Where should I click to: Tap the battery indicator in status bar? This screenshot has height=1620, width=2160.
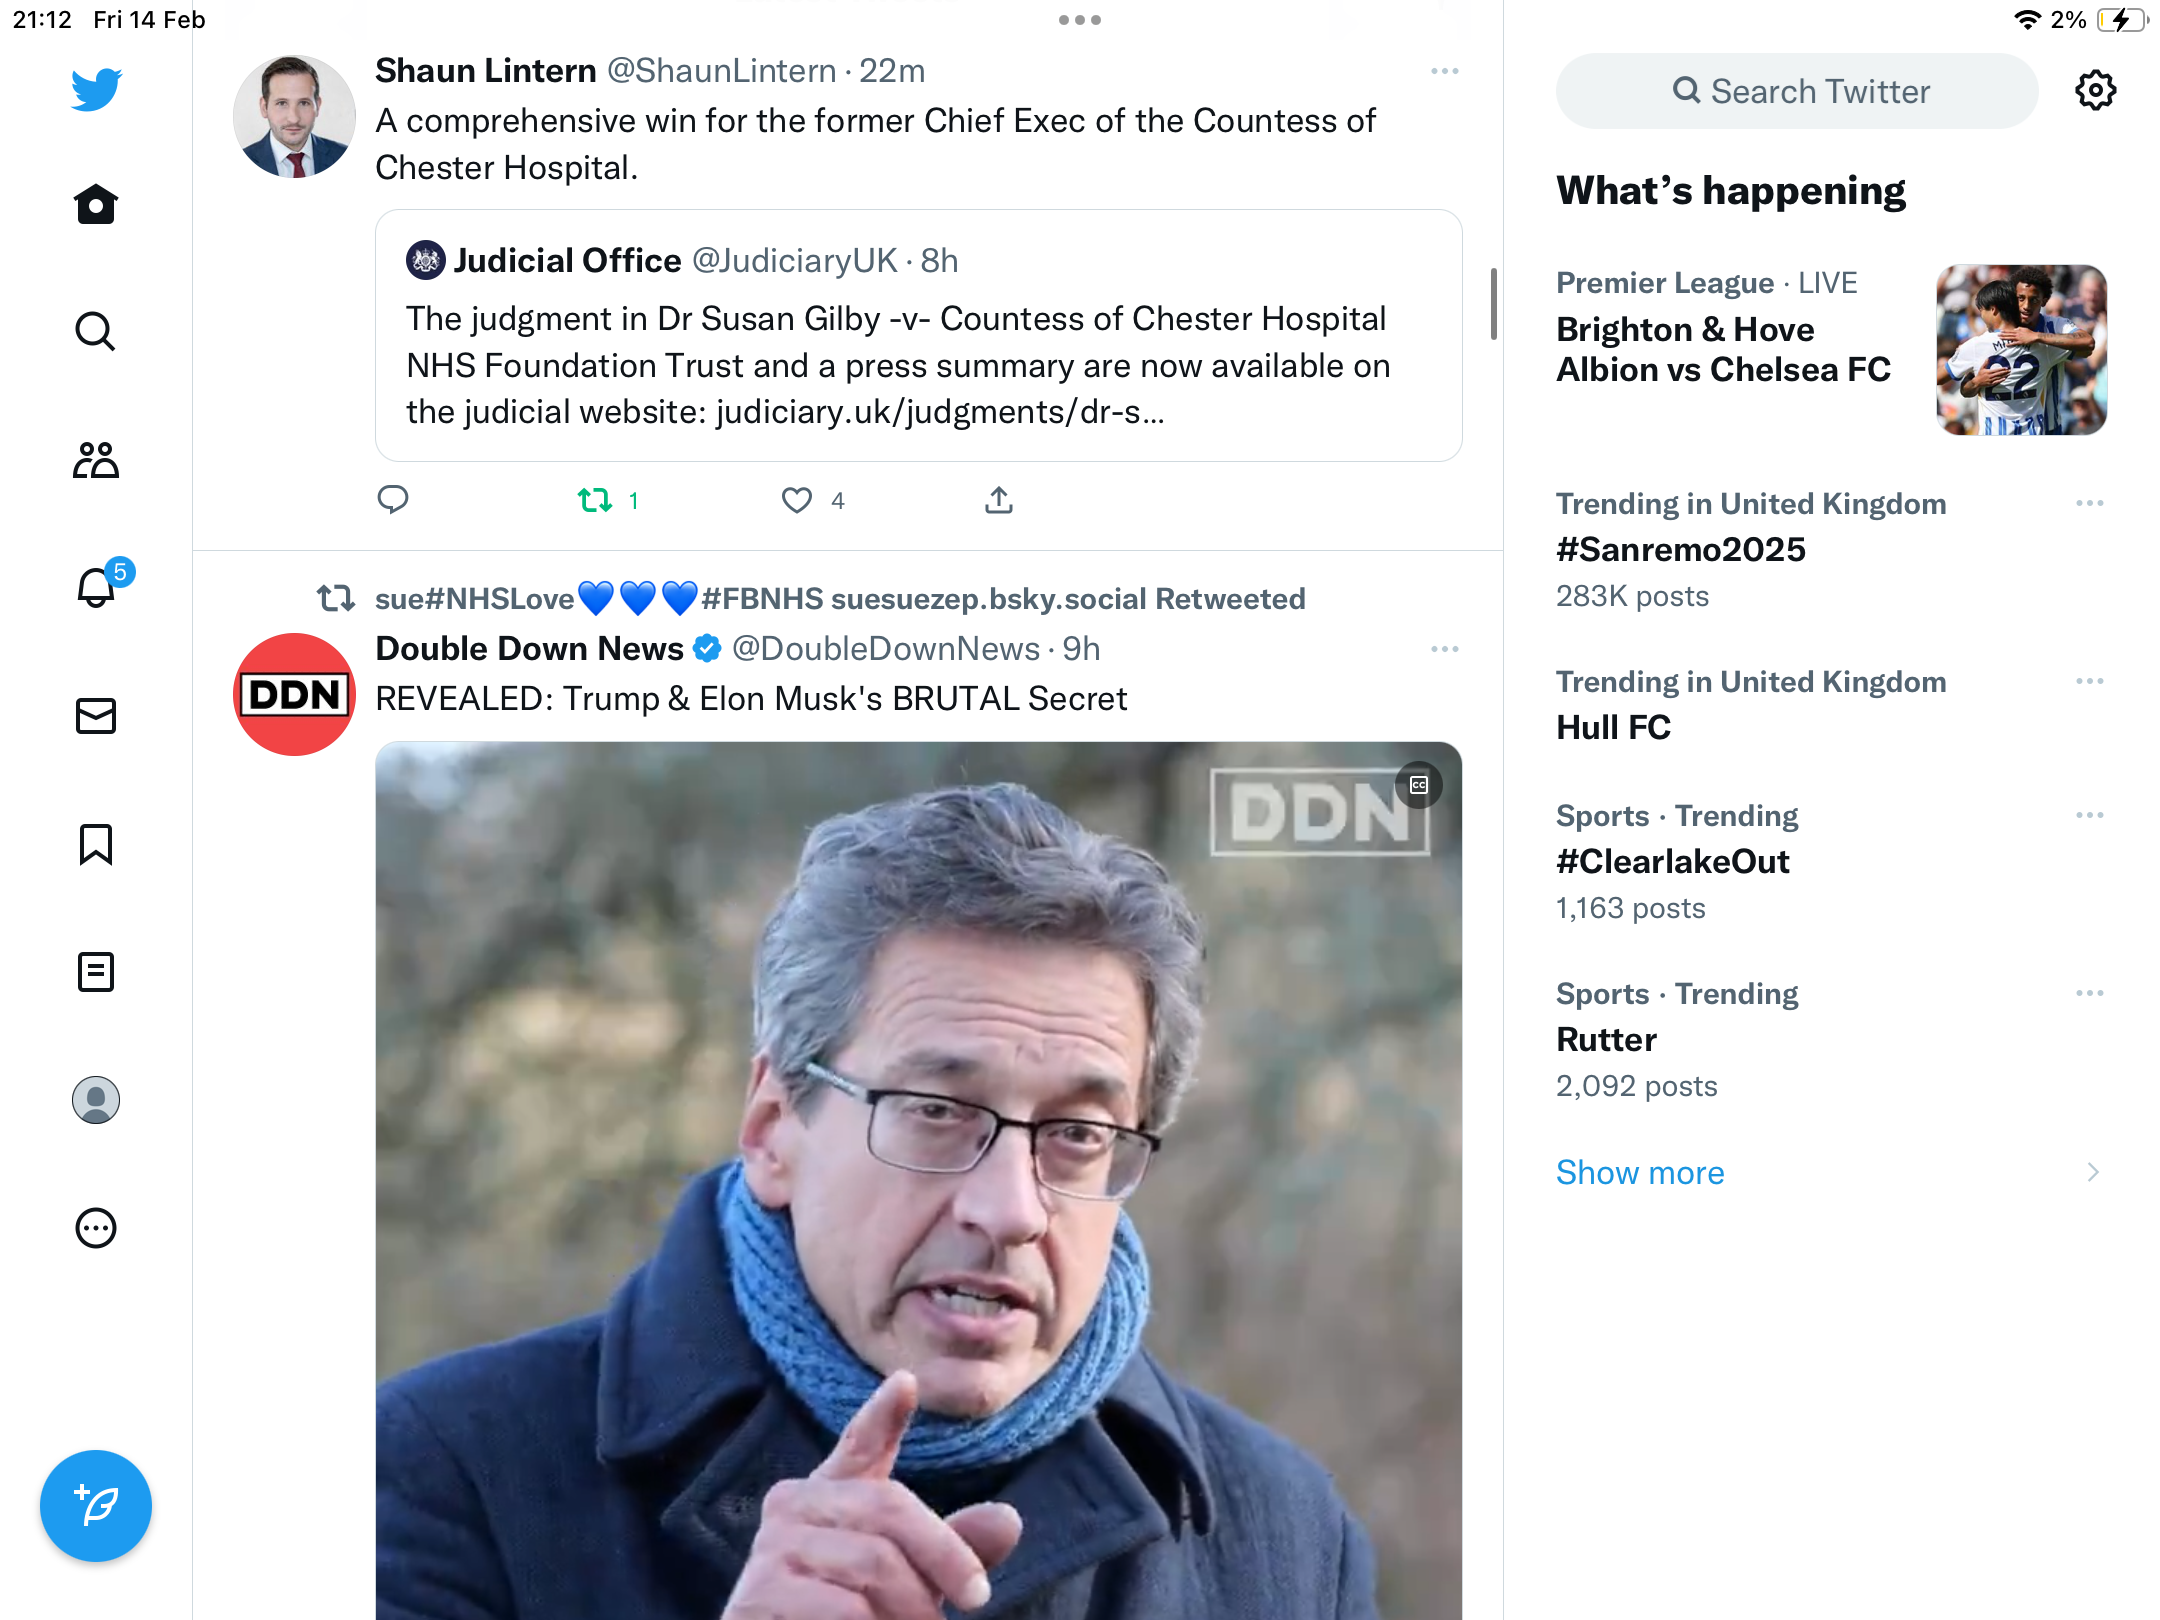coord(2122,20)
